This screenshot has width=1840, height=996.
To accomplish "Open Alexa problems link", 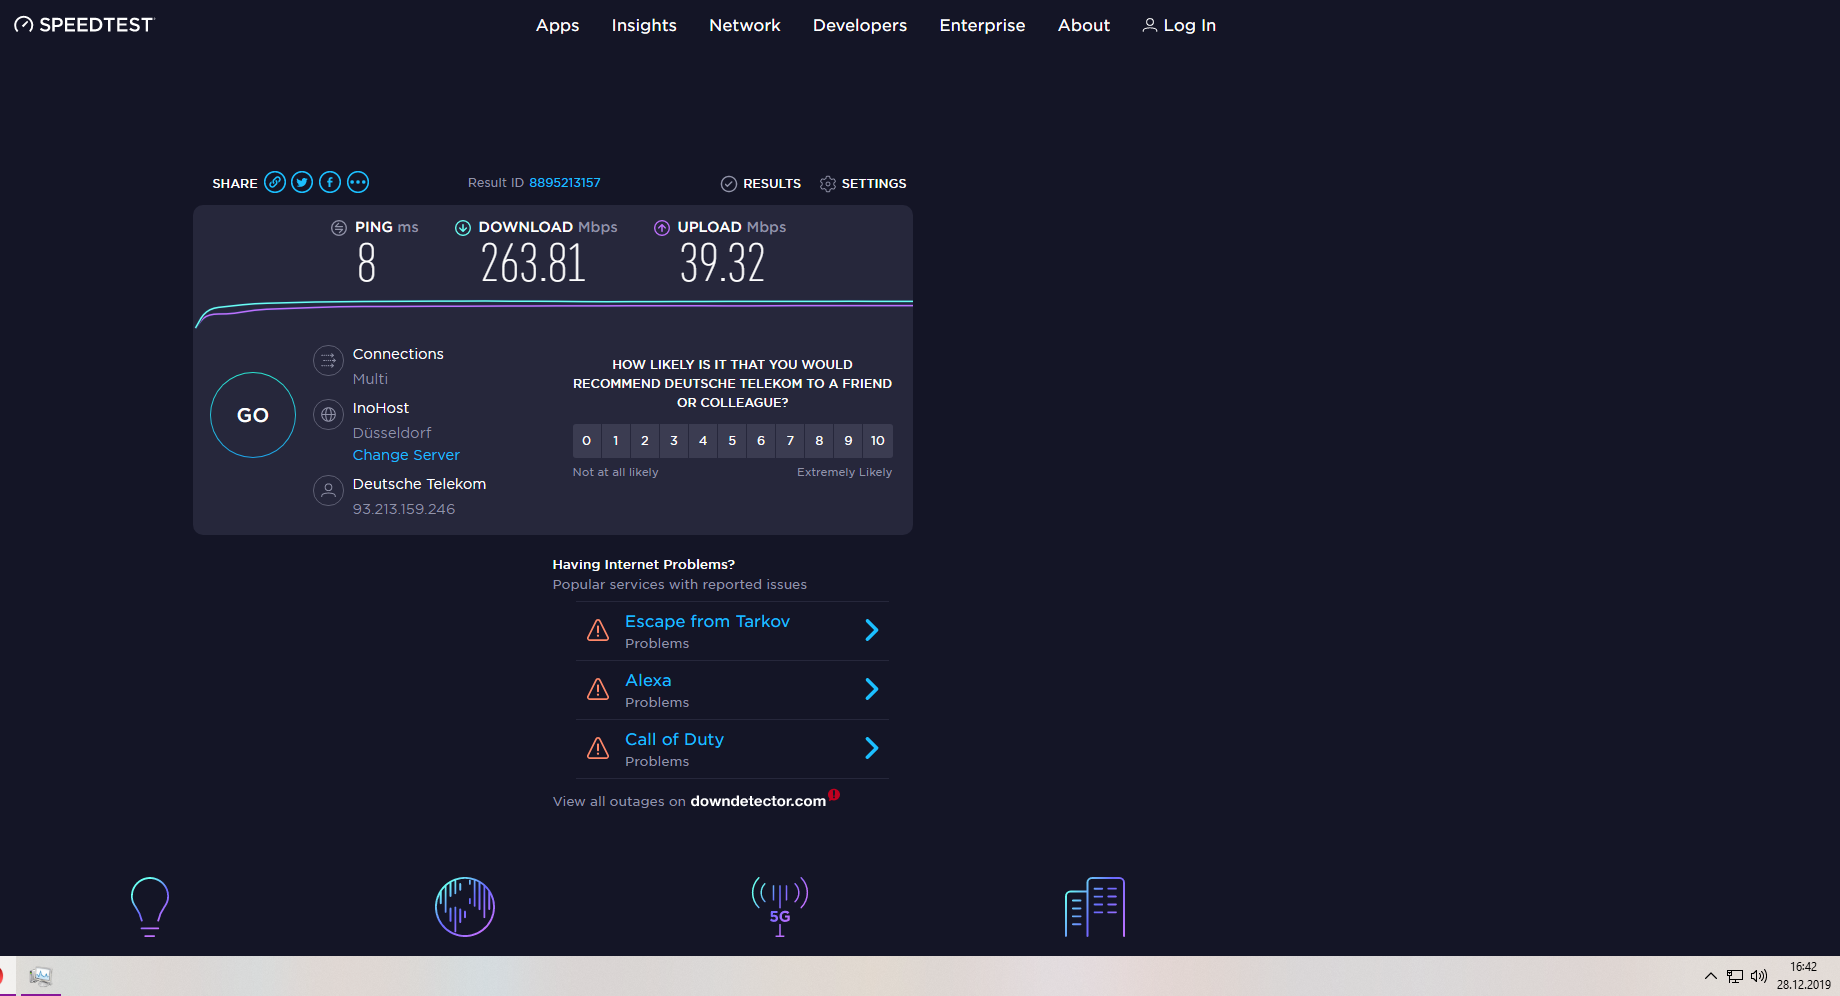I will pyautogui.click(x=648, y=681).
